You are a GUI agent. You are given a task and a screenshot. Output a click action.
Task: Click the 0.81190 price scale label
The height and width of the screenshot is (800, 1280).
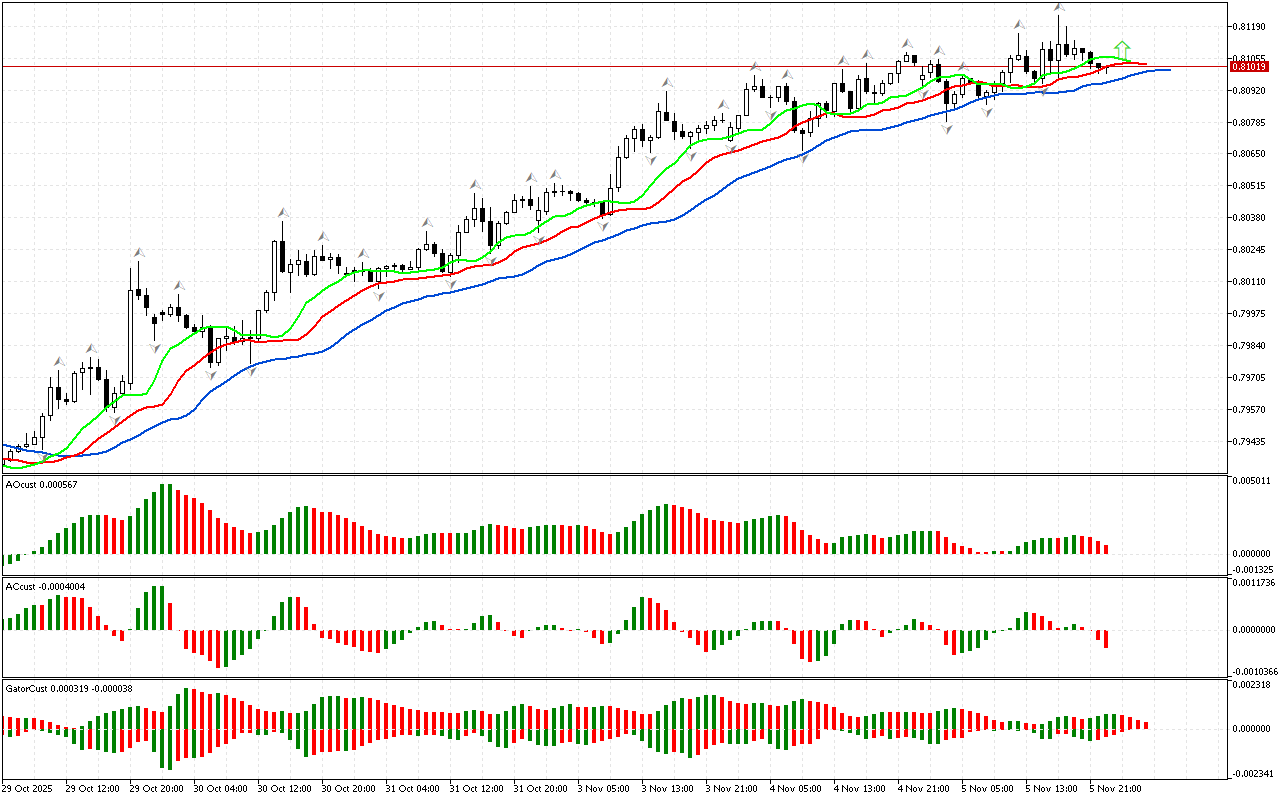(1246, 26)
